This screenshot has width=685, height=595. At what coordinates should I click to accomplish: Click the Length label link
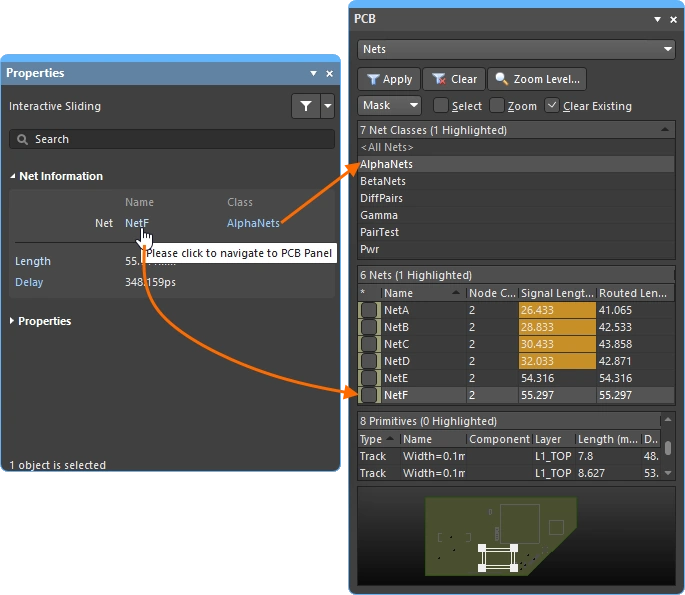coord(33,261)
